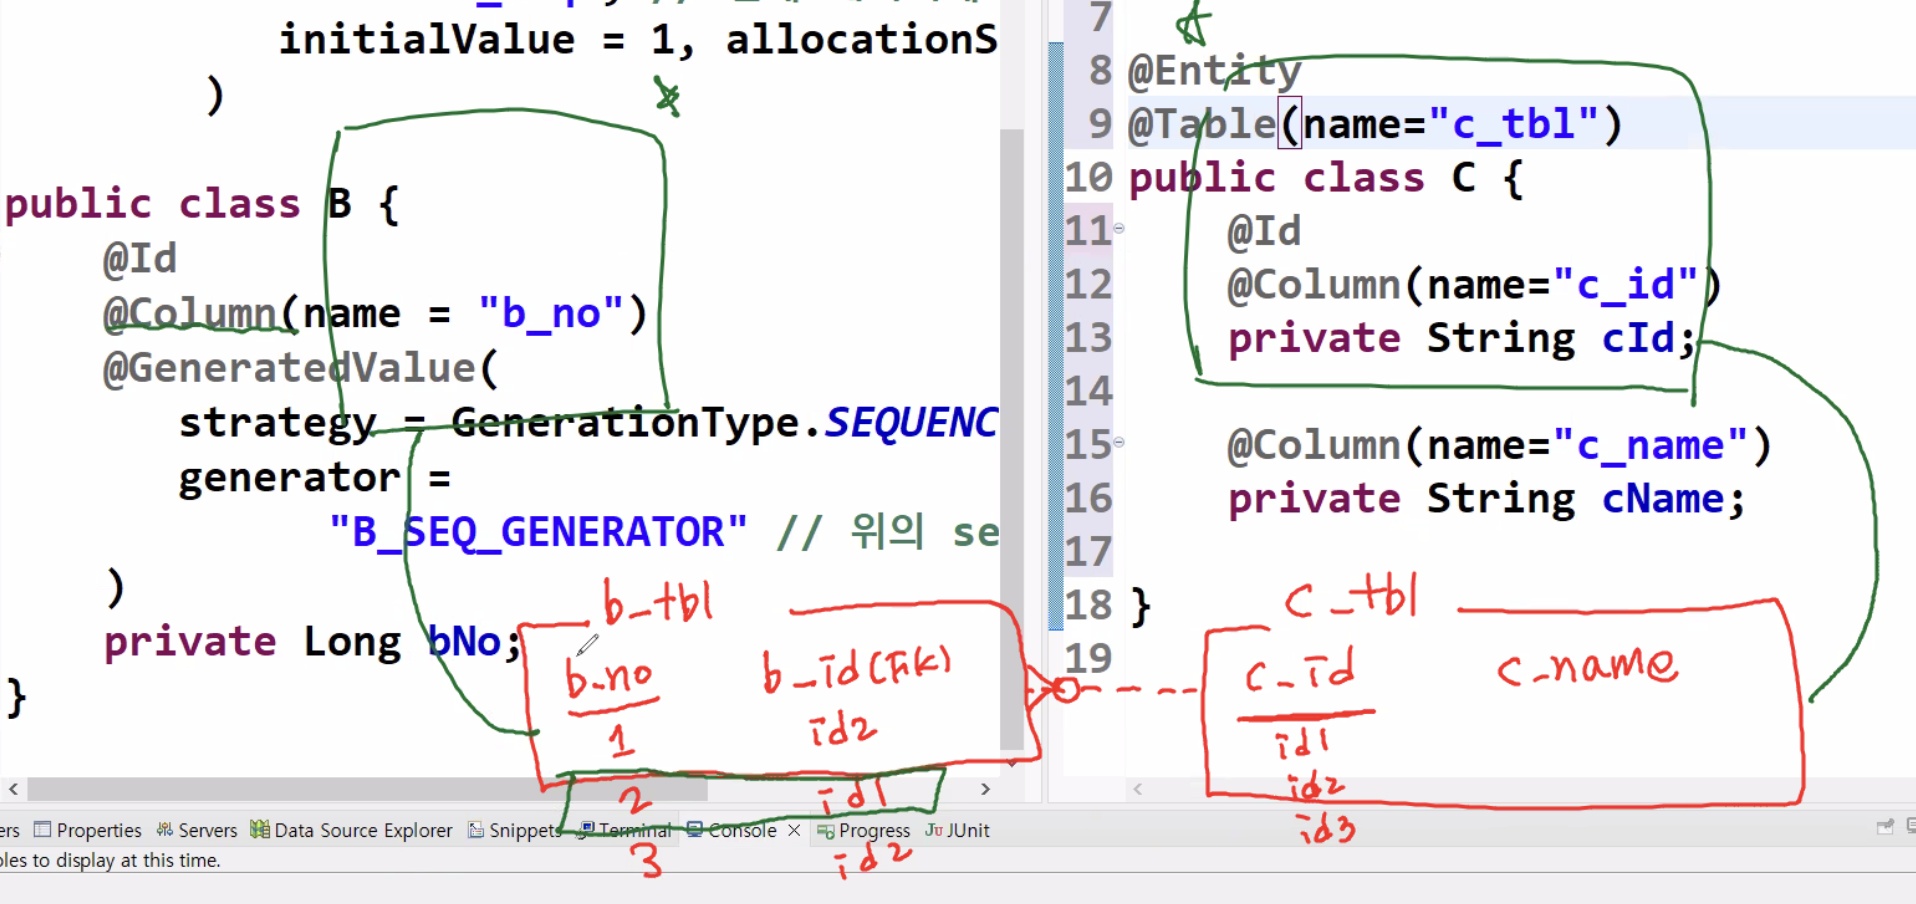1916x904 pixels.
Task: Click the cId field name
Action: [x=1638, y=338]
